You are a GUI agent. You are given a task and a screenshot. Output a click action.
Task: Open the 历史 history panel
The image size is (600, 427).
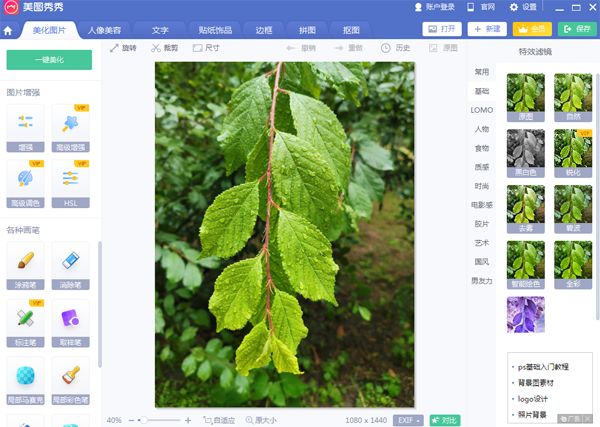pyautogui.click(x=395, y=48)
